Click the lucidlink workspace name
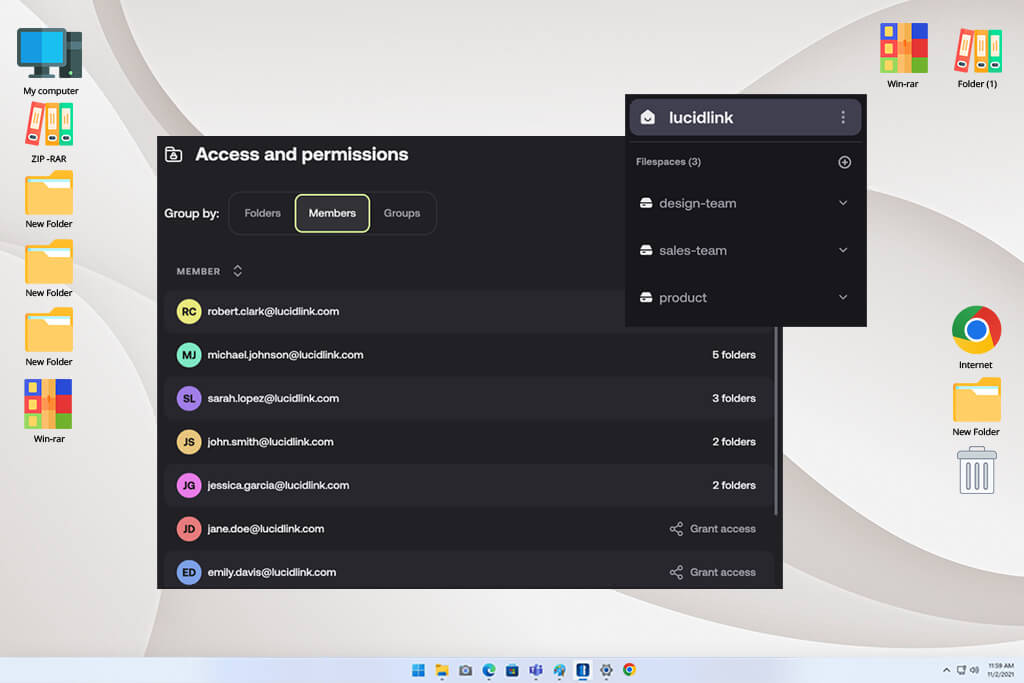 tap(701, 118)
